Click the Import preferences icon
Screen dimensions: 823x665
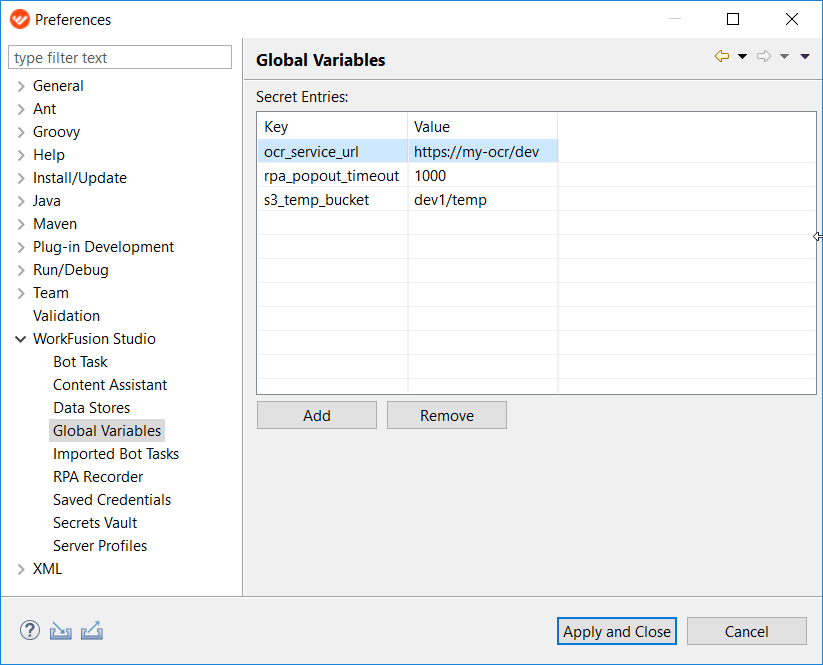click(60, 630)
